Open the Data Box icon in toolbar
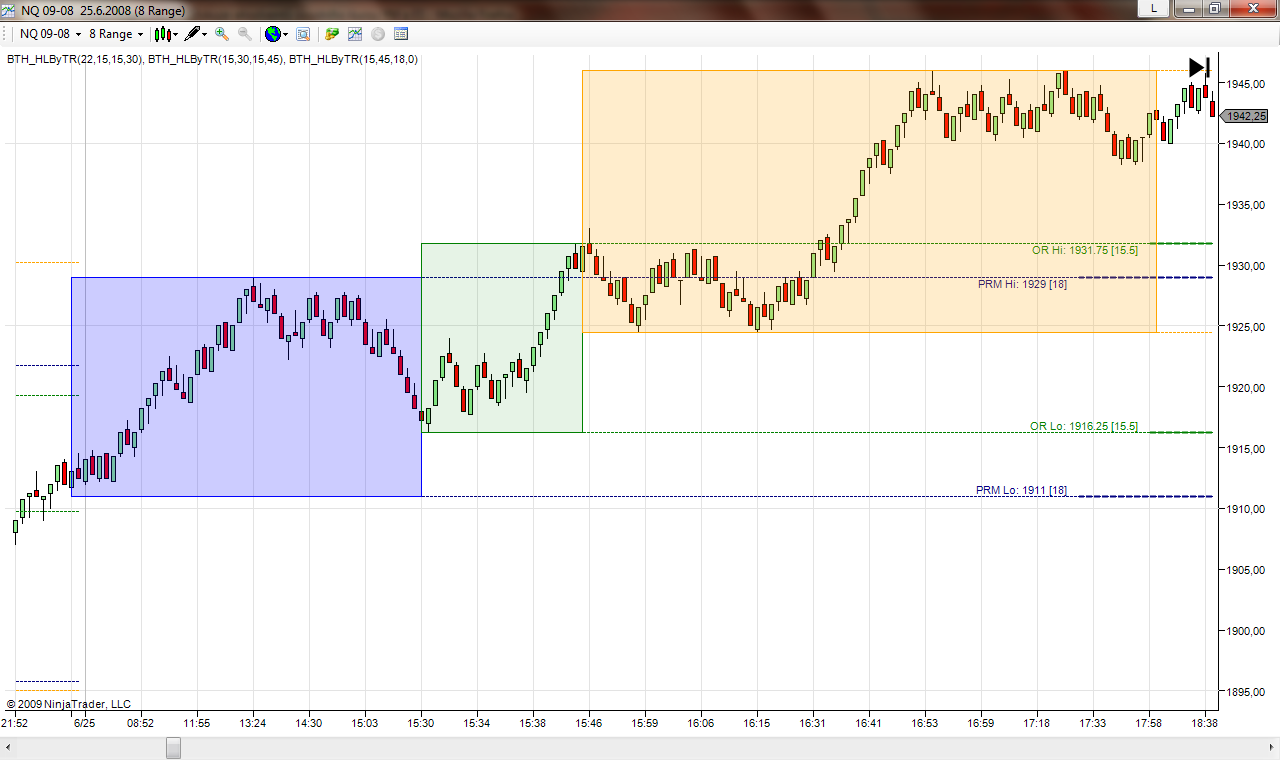 click(303, 34)
